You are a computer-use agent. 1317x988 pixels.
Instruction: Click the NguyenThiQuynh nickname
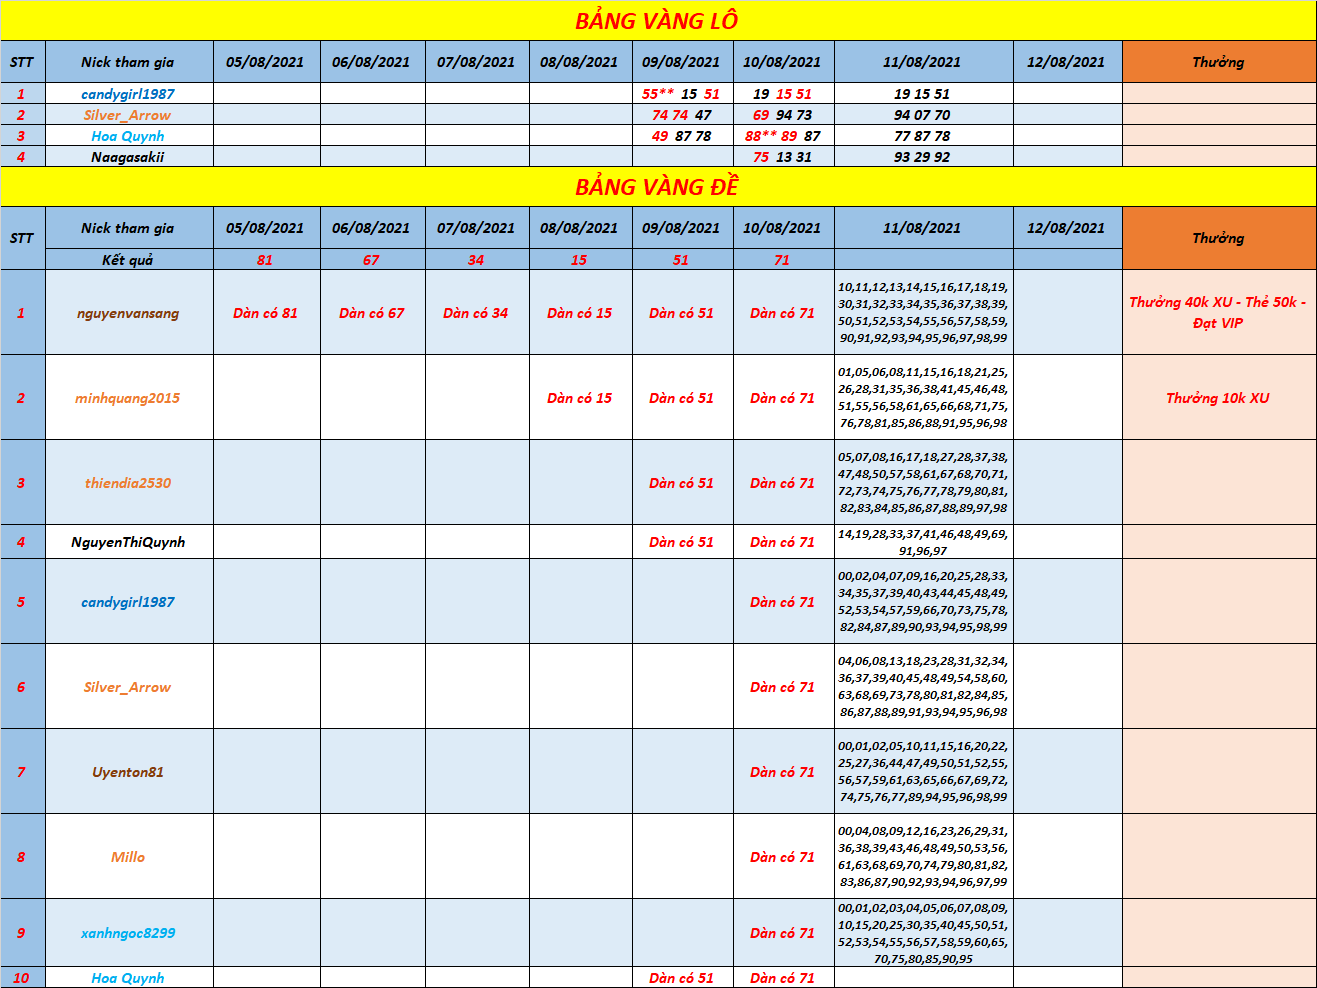pos(128,542)
